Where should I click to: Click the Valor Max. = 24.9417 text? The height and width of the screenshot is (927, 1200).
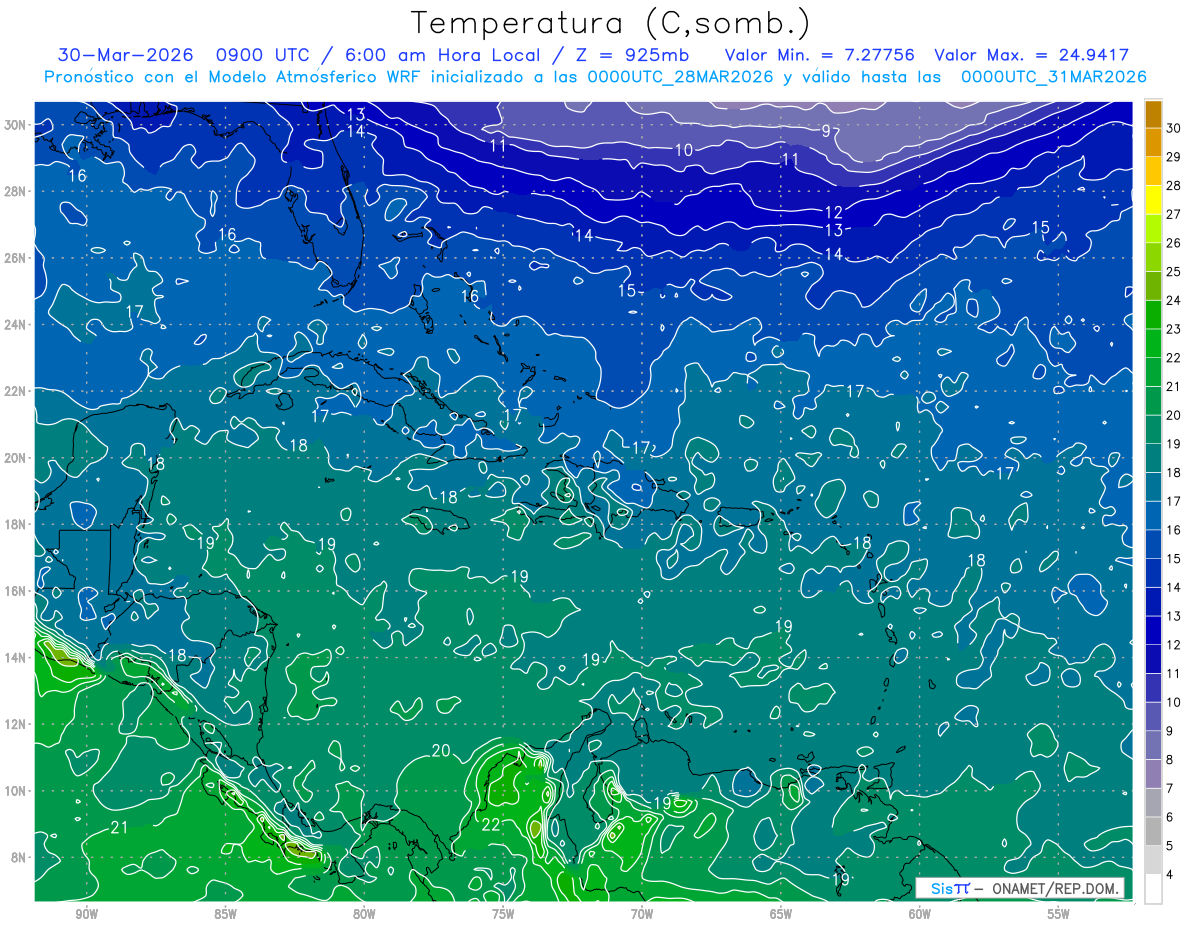point(1032,56)
